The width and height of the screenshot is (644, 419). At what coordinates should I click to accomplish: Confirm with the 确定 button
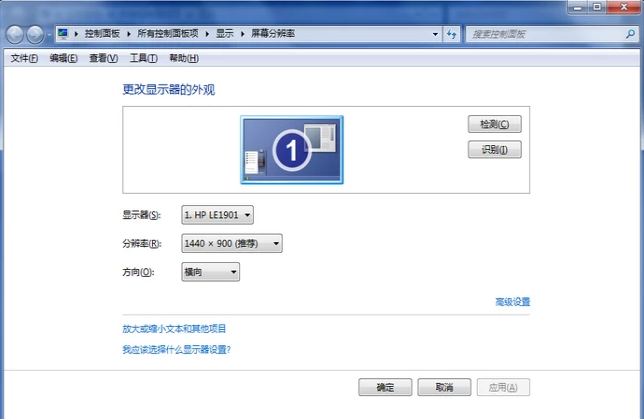pyautogui.click(x=385, y=387)
